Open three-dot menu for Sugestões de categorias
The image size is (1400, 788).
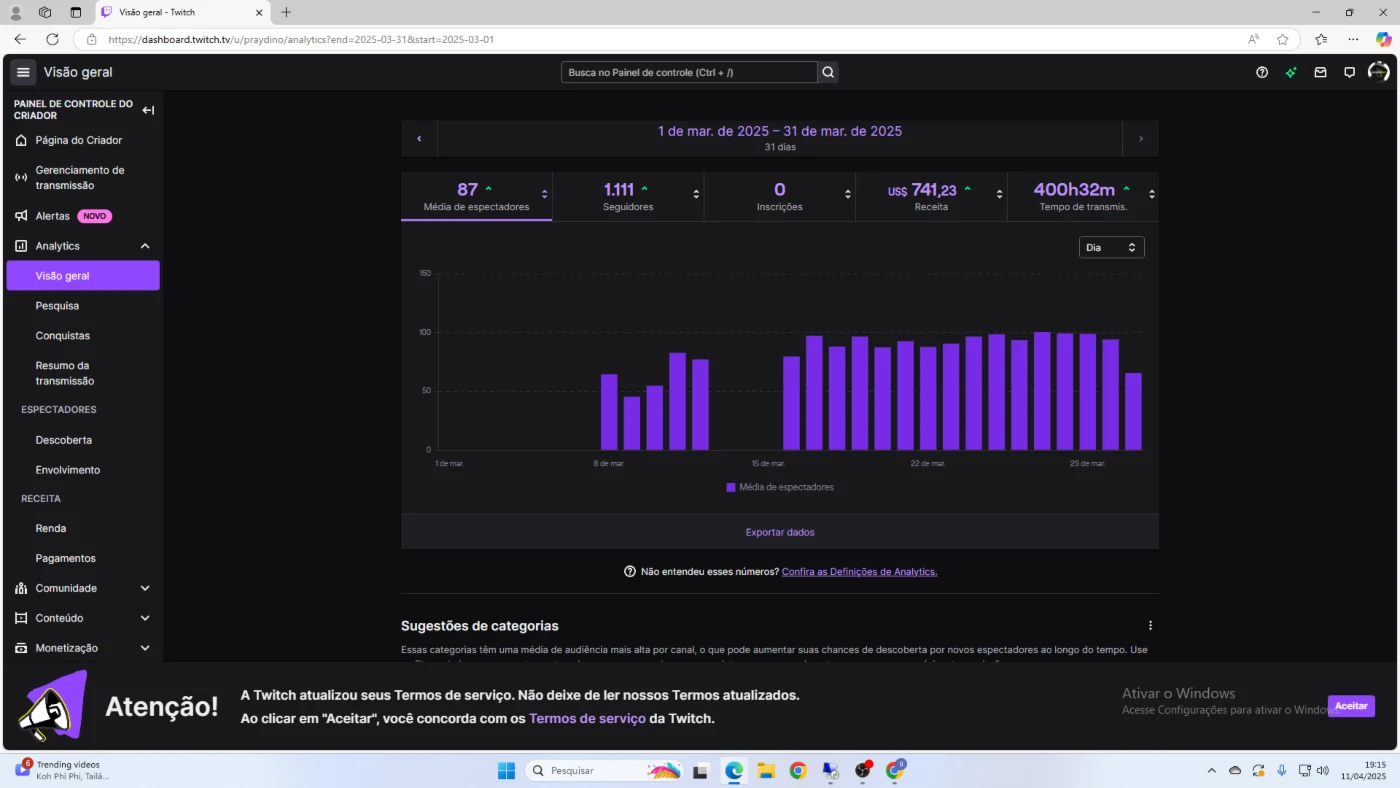[x=1150, y=625]
